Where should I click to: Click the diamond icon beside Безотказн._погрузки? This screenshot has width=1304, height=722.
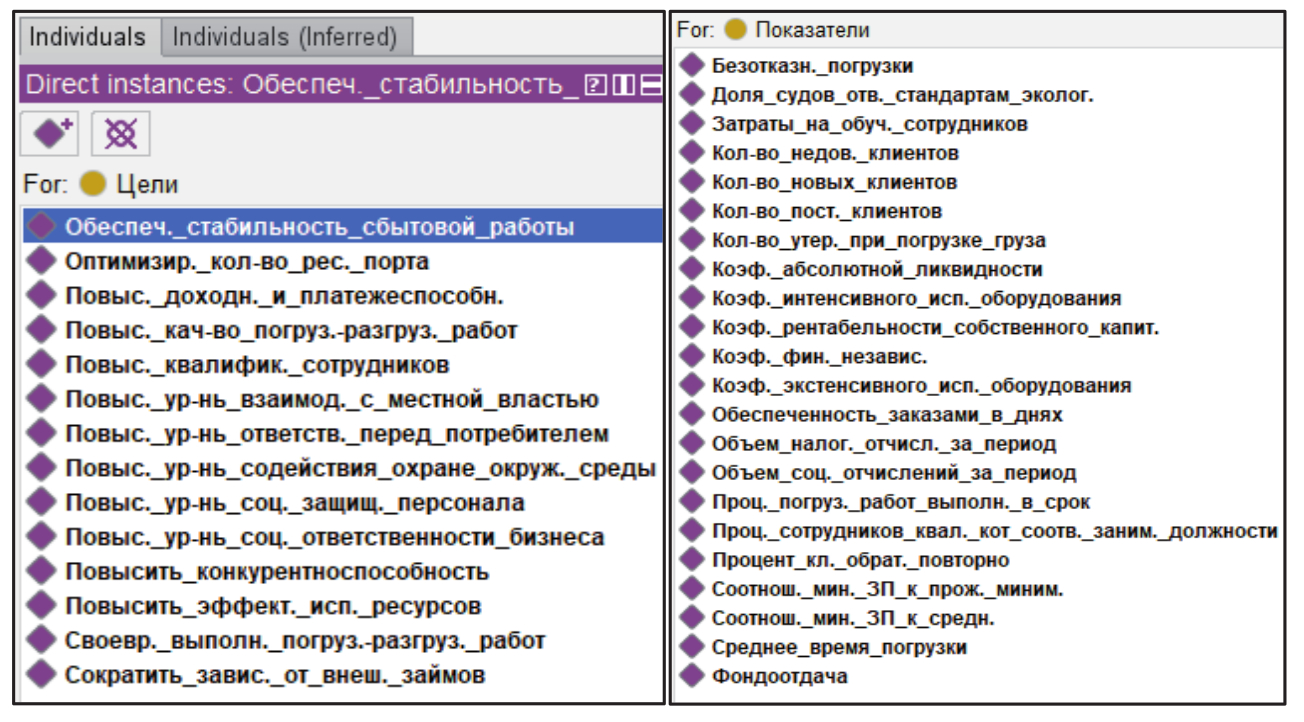tap(692, 66)
